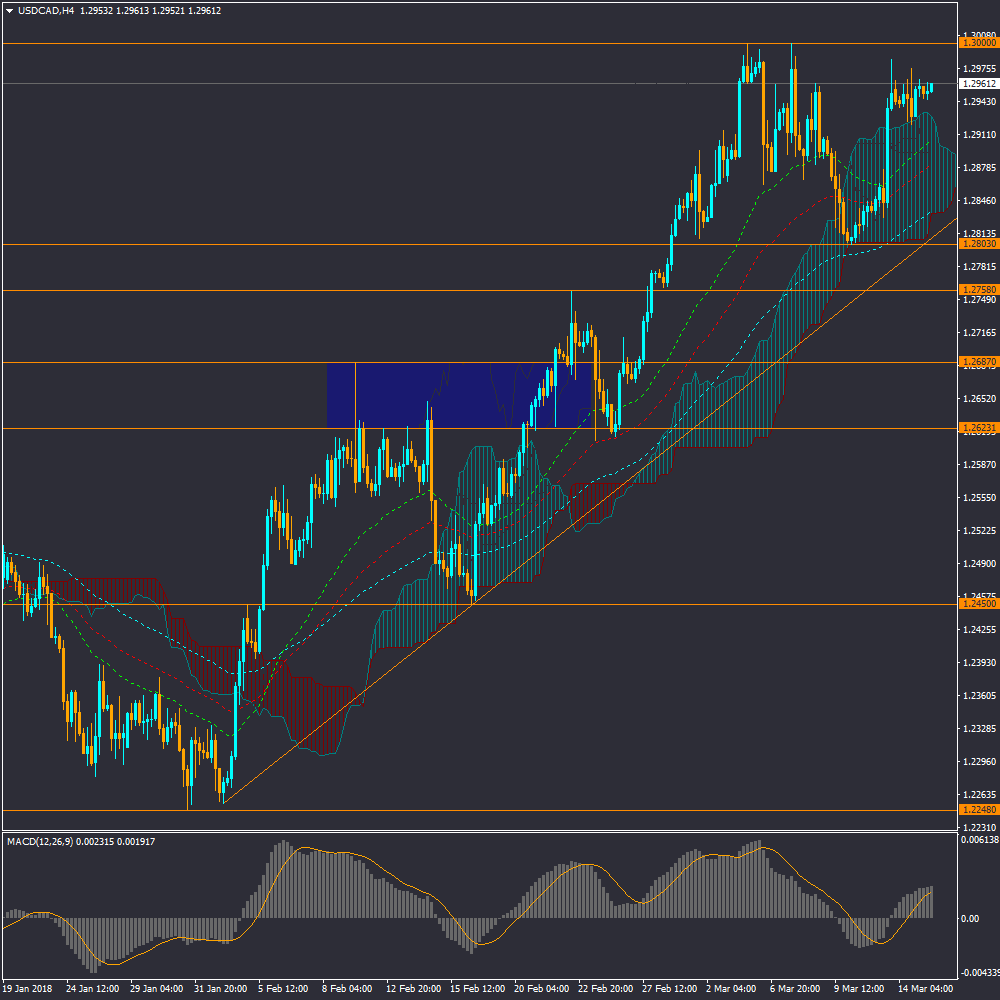1000x1000 pixels.
Task: Click the 5 Feb 12:00 time label
Action: tap(284, 988)
